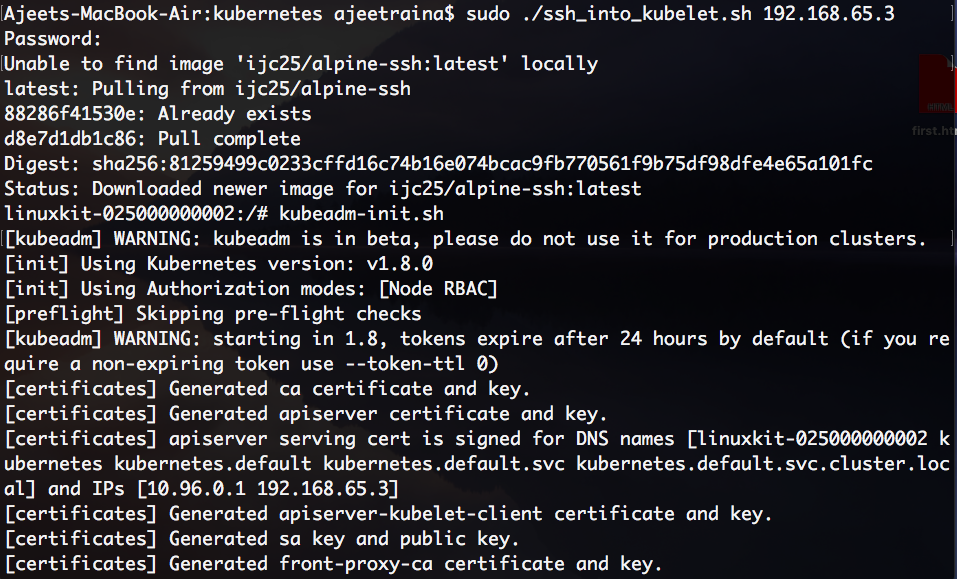The width and height of the screenshot is (957, 579).
Task: Click the sha256 digest hash string
Action: 482,164
